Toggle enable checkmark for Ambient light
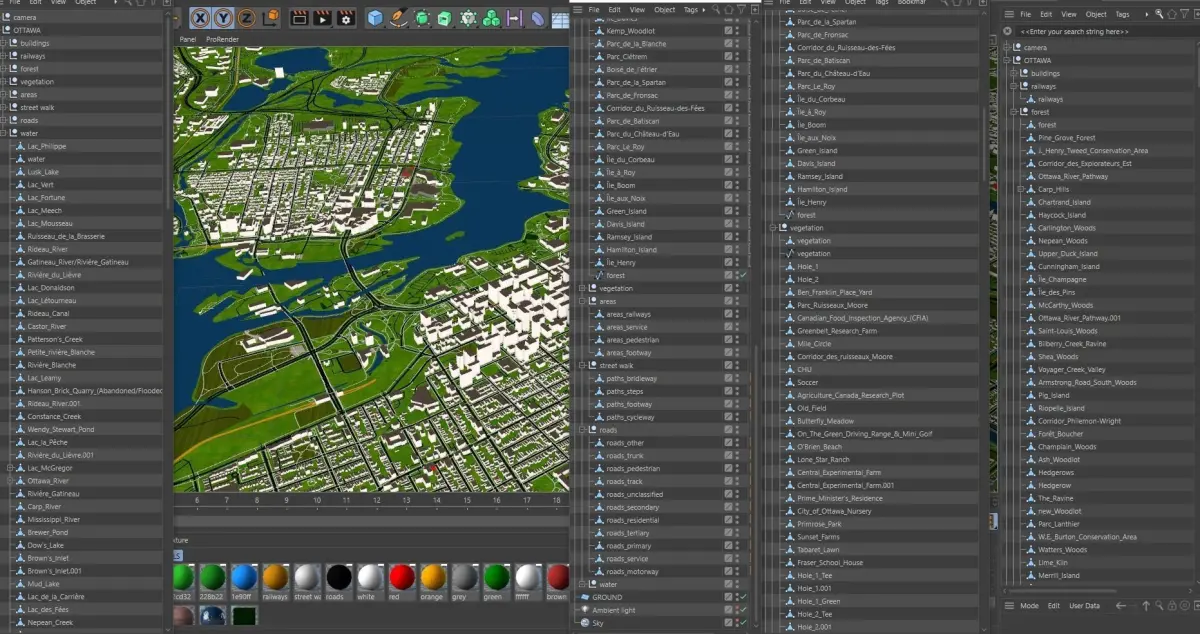This screenshot has width=1200, height=634. coord(743,610)
